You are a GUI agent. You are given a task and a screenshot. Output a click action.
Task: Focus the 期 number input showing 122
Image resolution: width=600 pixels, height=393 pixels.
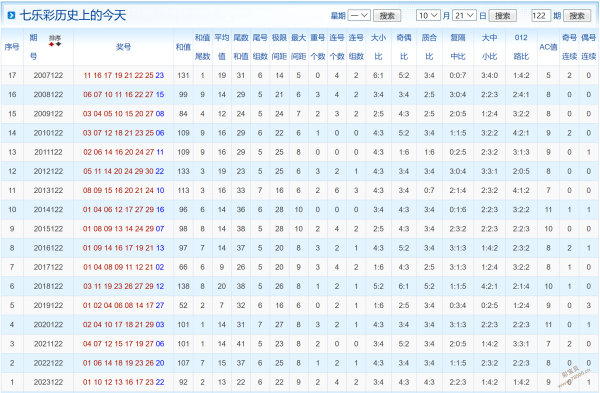[541, 15]
